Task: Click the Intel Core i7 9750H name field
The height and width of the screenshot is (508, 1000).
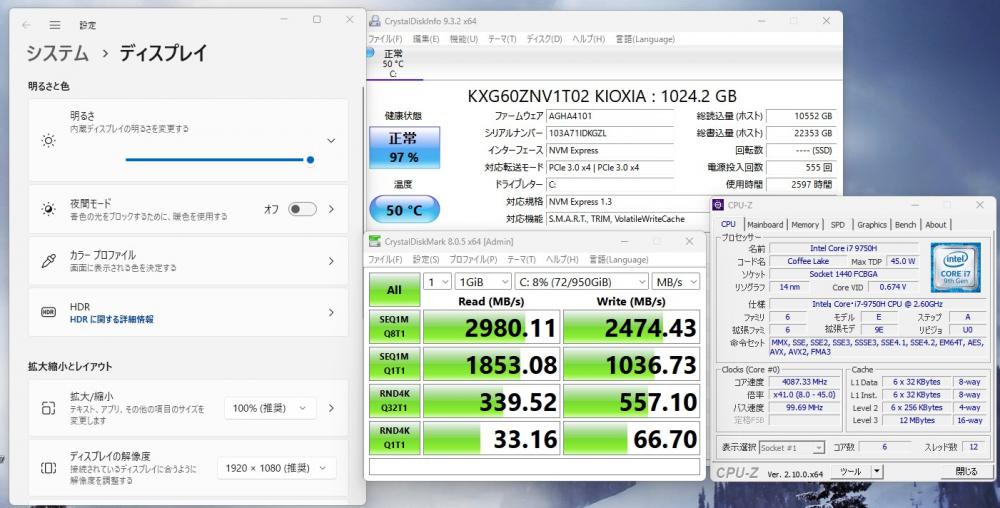Action: pos(843,248)
